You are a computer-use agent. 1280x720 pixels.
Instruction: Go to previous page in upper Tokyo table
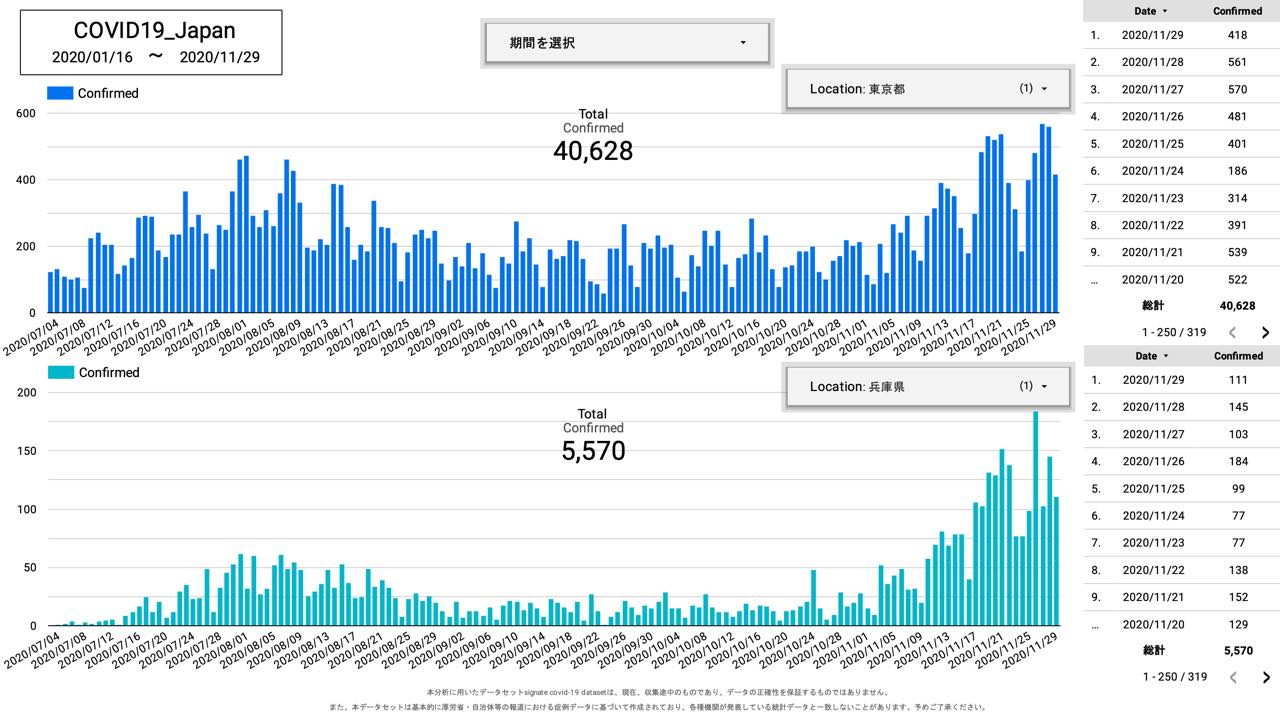pyautogui.click(x=1233, y=332)
